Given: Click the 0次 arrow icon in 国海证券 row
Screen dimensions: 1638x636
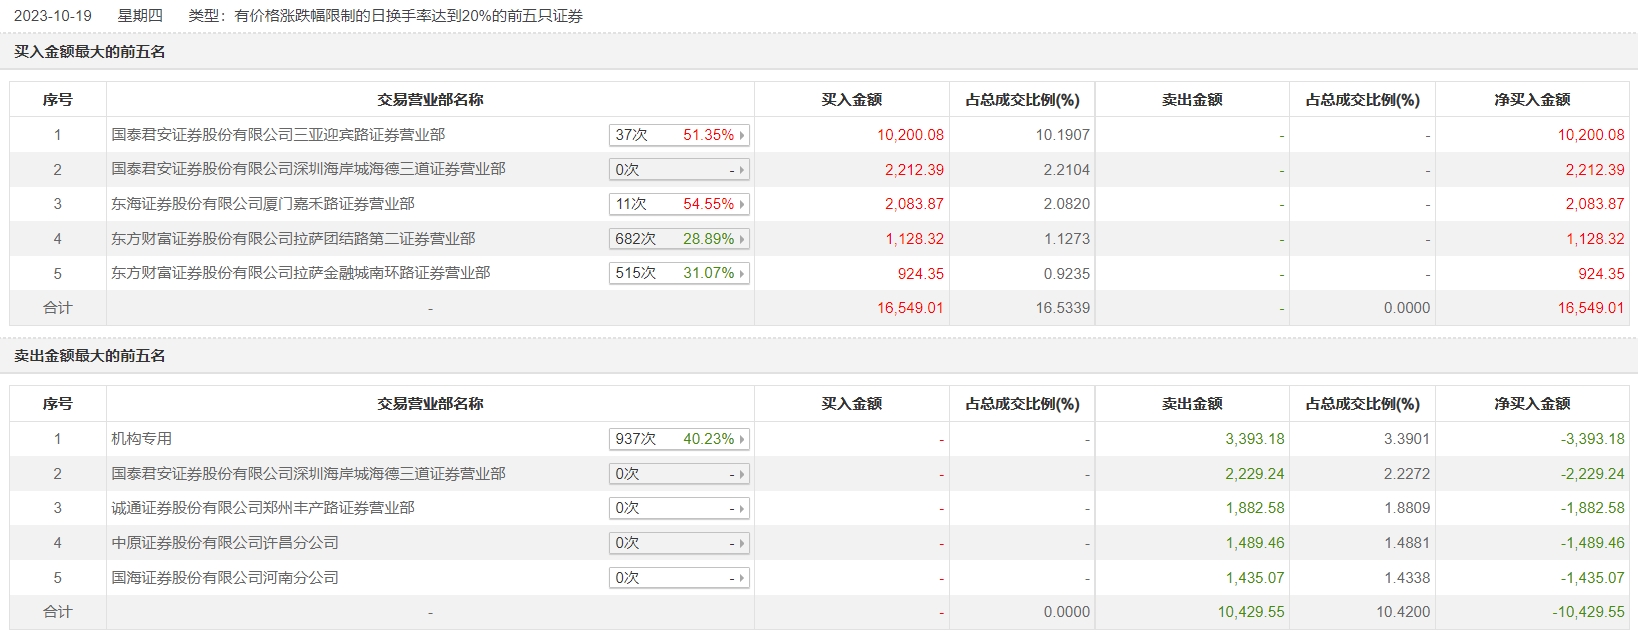Looking at the screenshot, I should [x=742, y=578].
